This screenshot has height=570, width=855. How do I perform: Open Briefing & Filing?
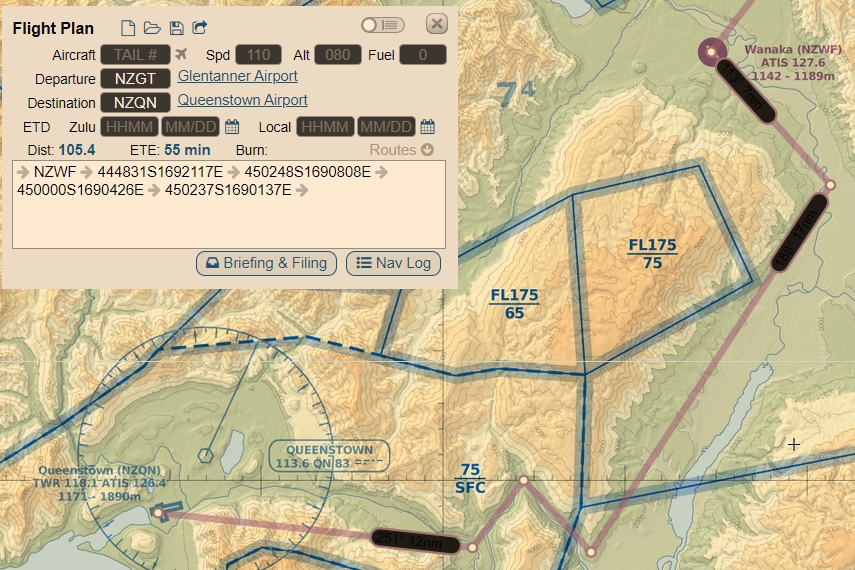coord(267,263)
